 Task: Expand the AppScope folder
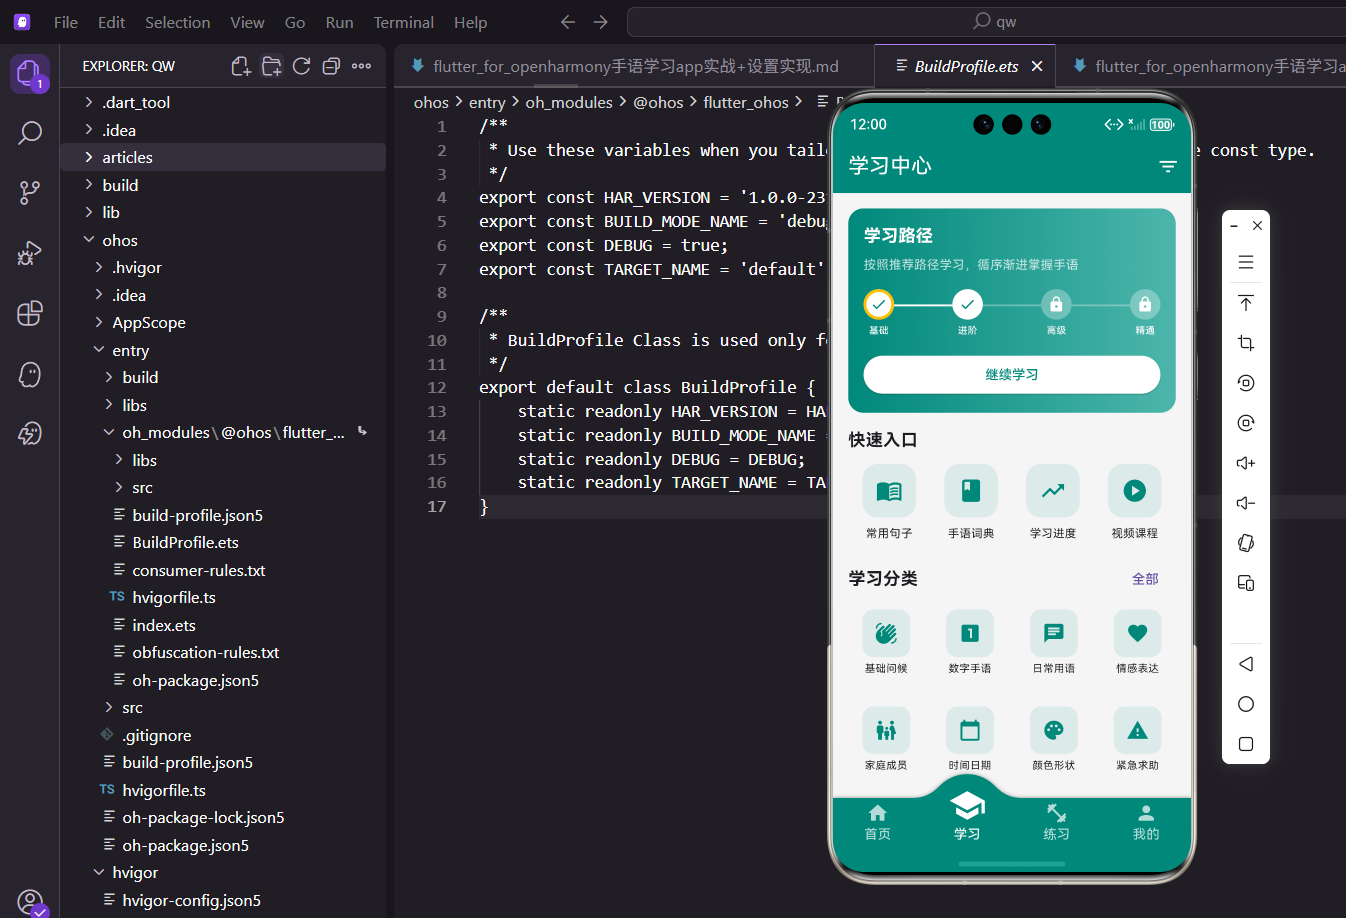tap(223, 322)
